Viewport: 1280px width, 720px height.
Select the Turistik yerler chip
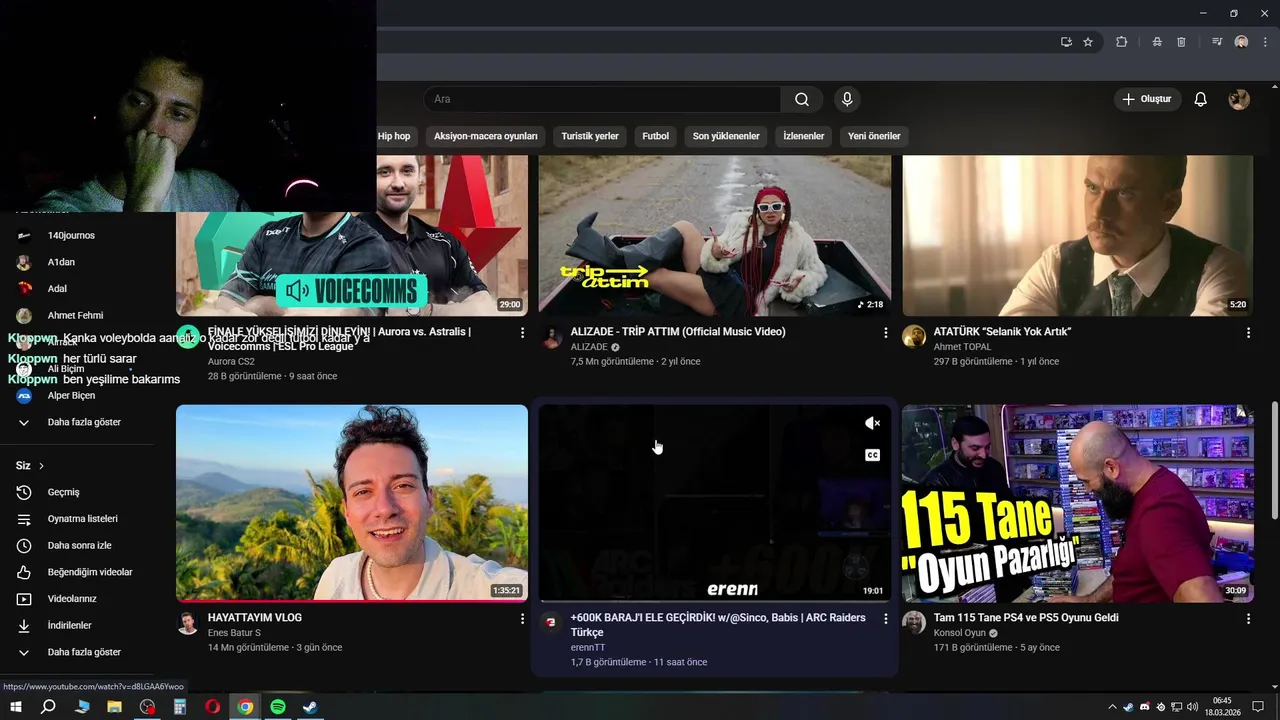click(x=590, y=136)
